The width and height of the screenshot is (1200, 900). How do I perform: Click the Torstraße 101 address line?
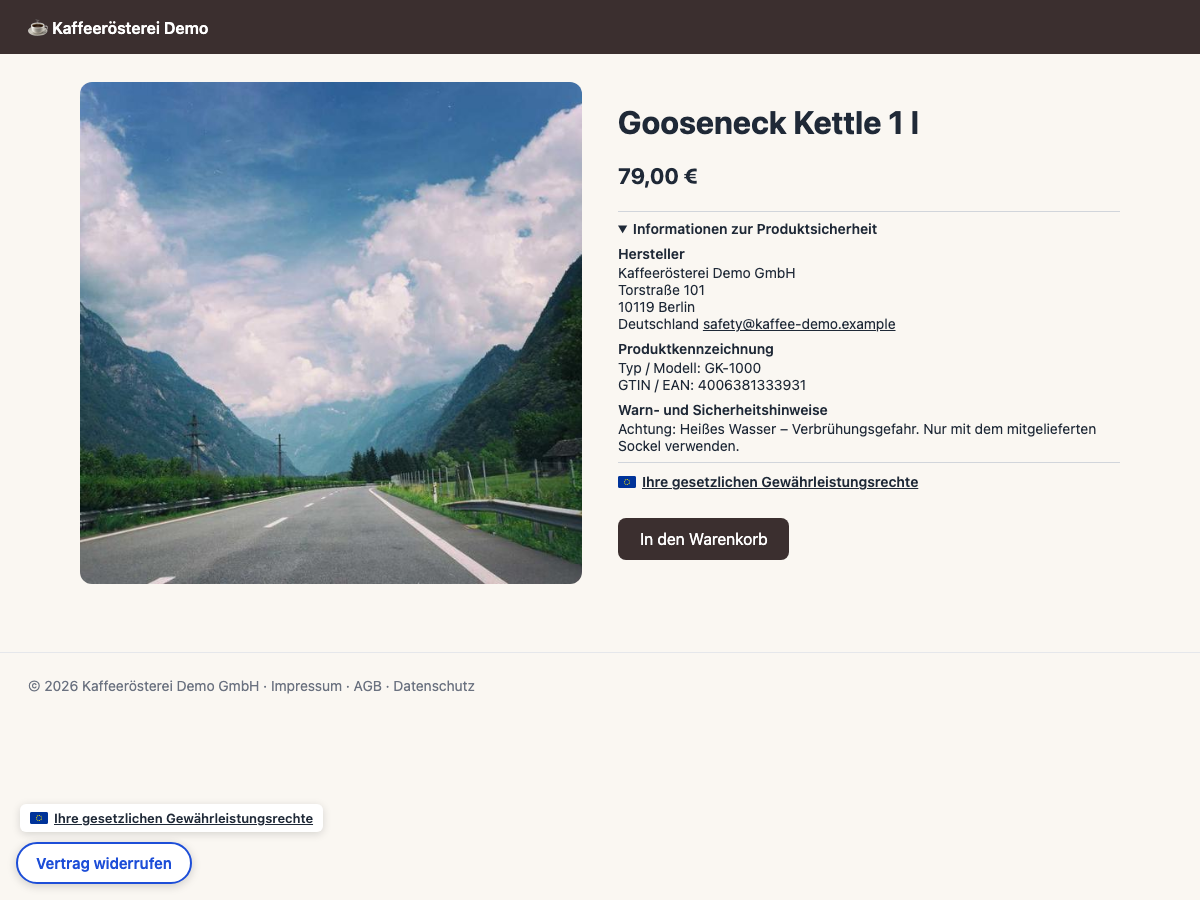pos(661,290)
